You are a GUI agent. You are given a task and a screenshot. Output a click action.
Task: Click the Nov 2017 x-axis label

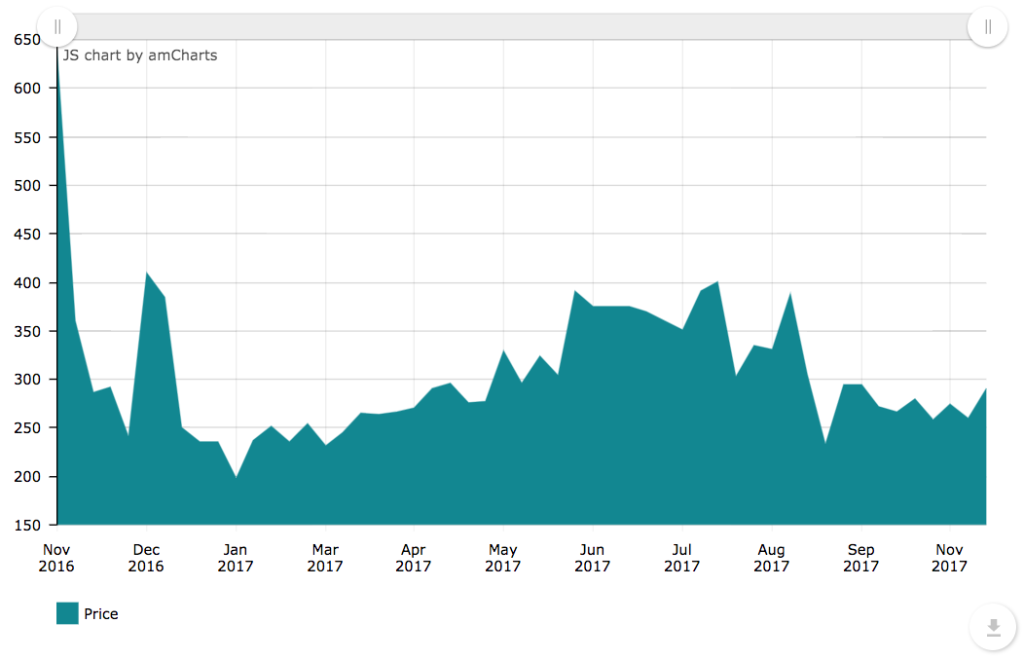949,558
